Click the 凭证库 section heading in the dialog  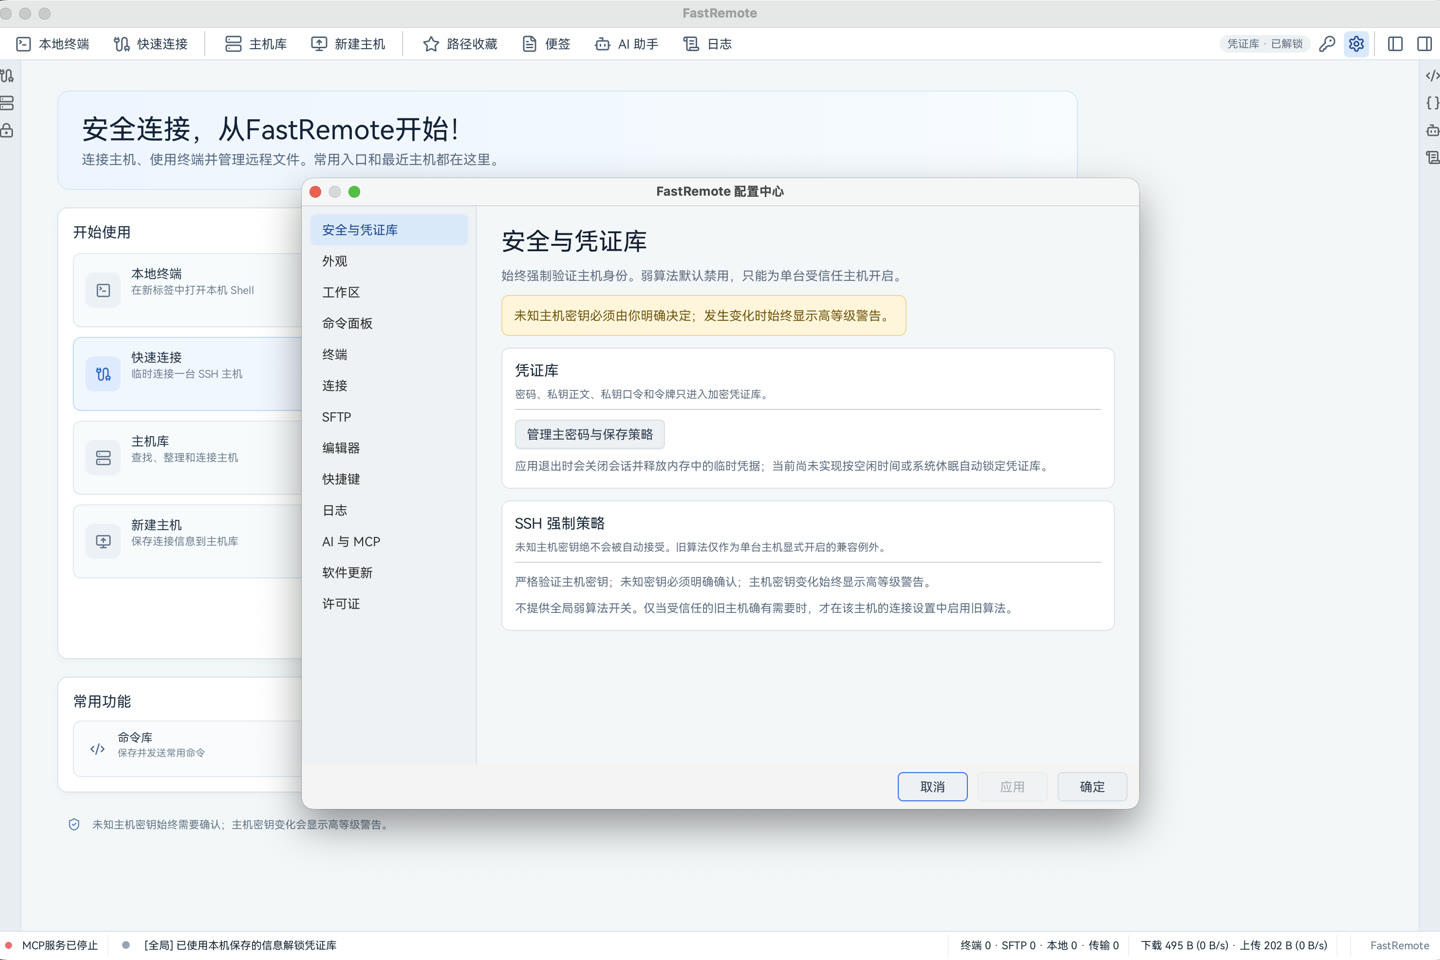[x=537, y=370]
